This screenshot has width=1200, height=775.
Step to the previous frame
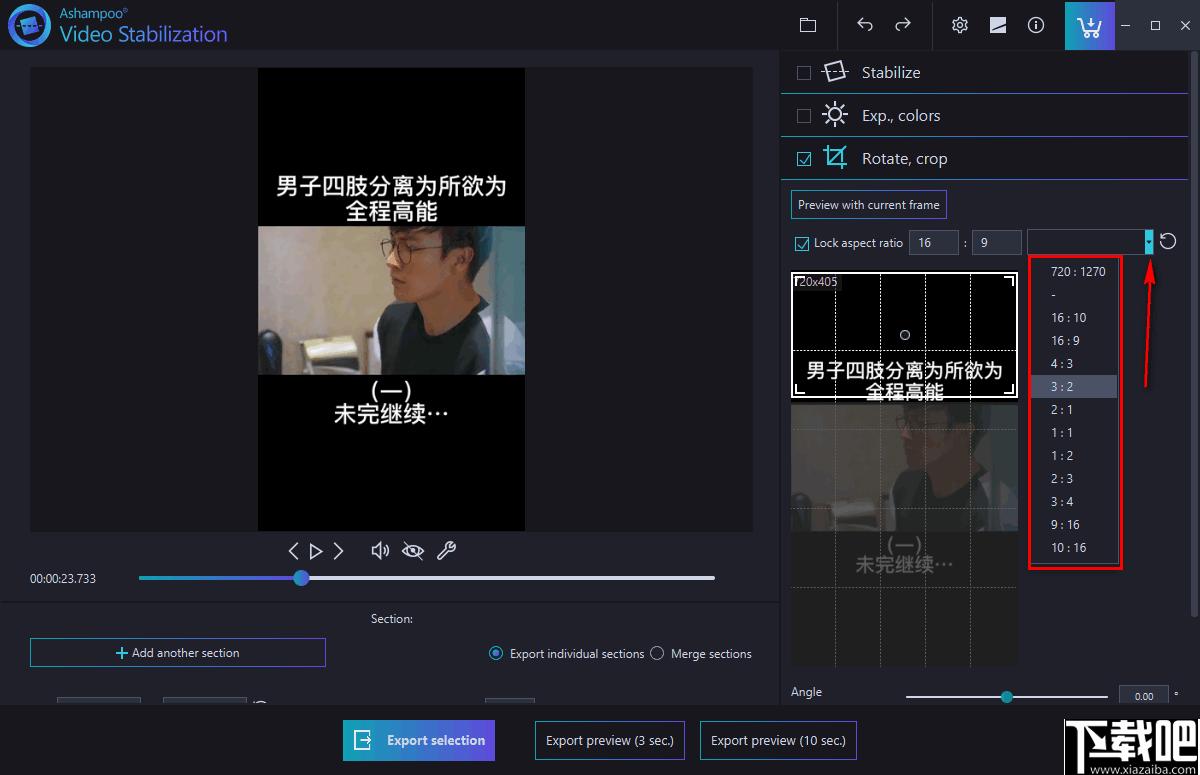(293, 551)
